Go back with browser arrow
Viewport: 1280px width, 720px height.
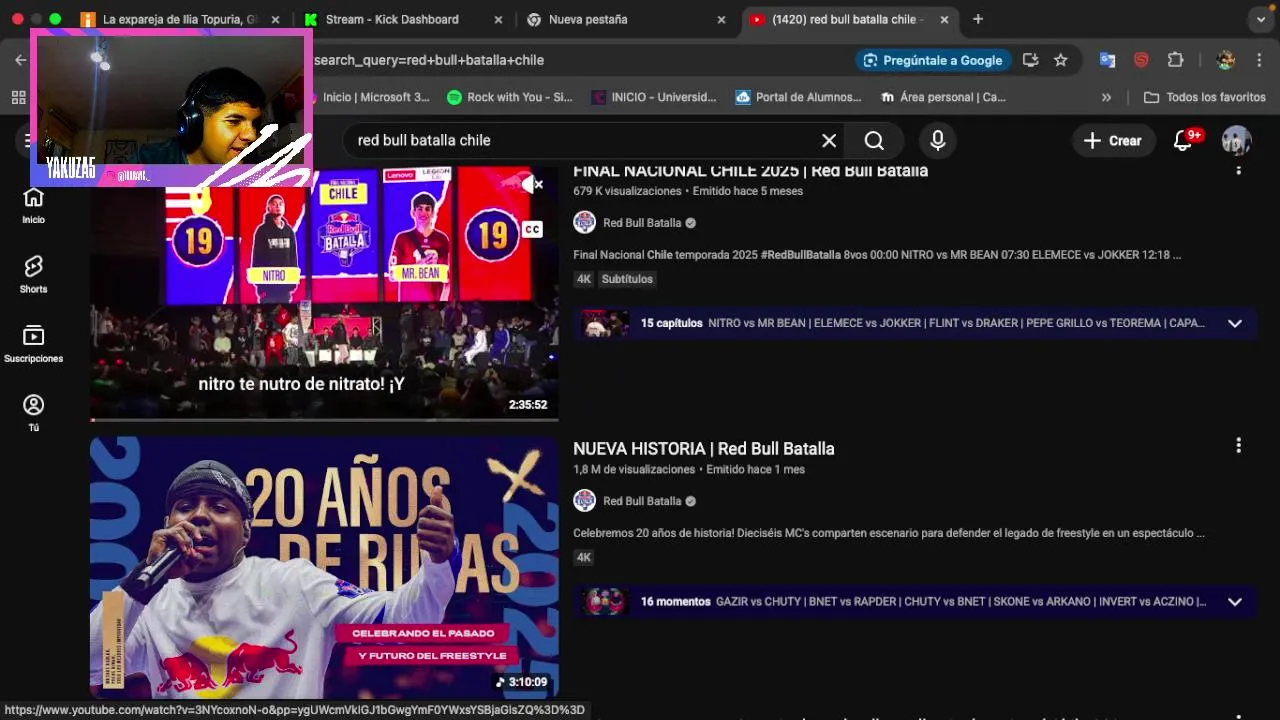[20, 60]
